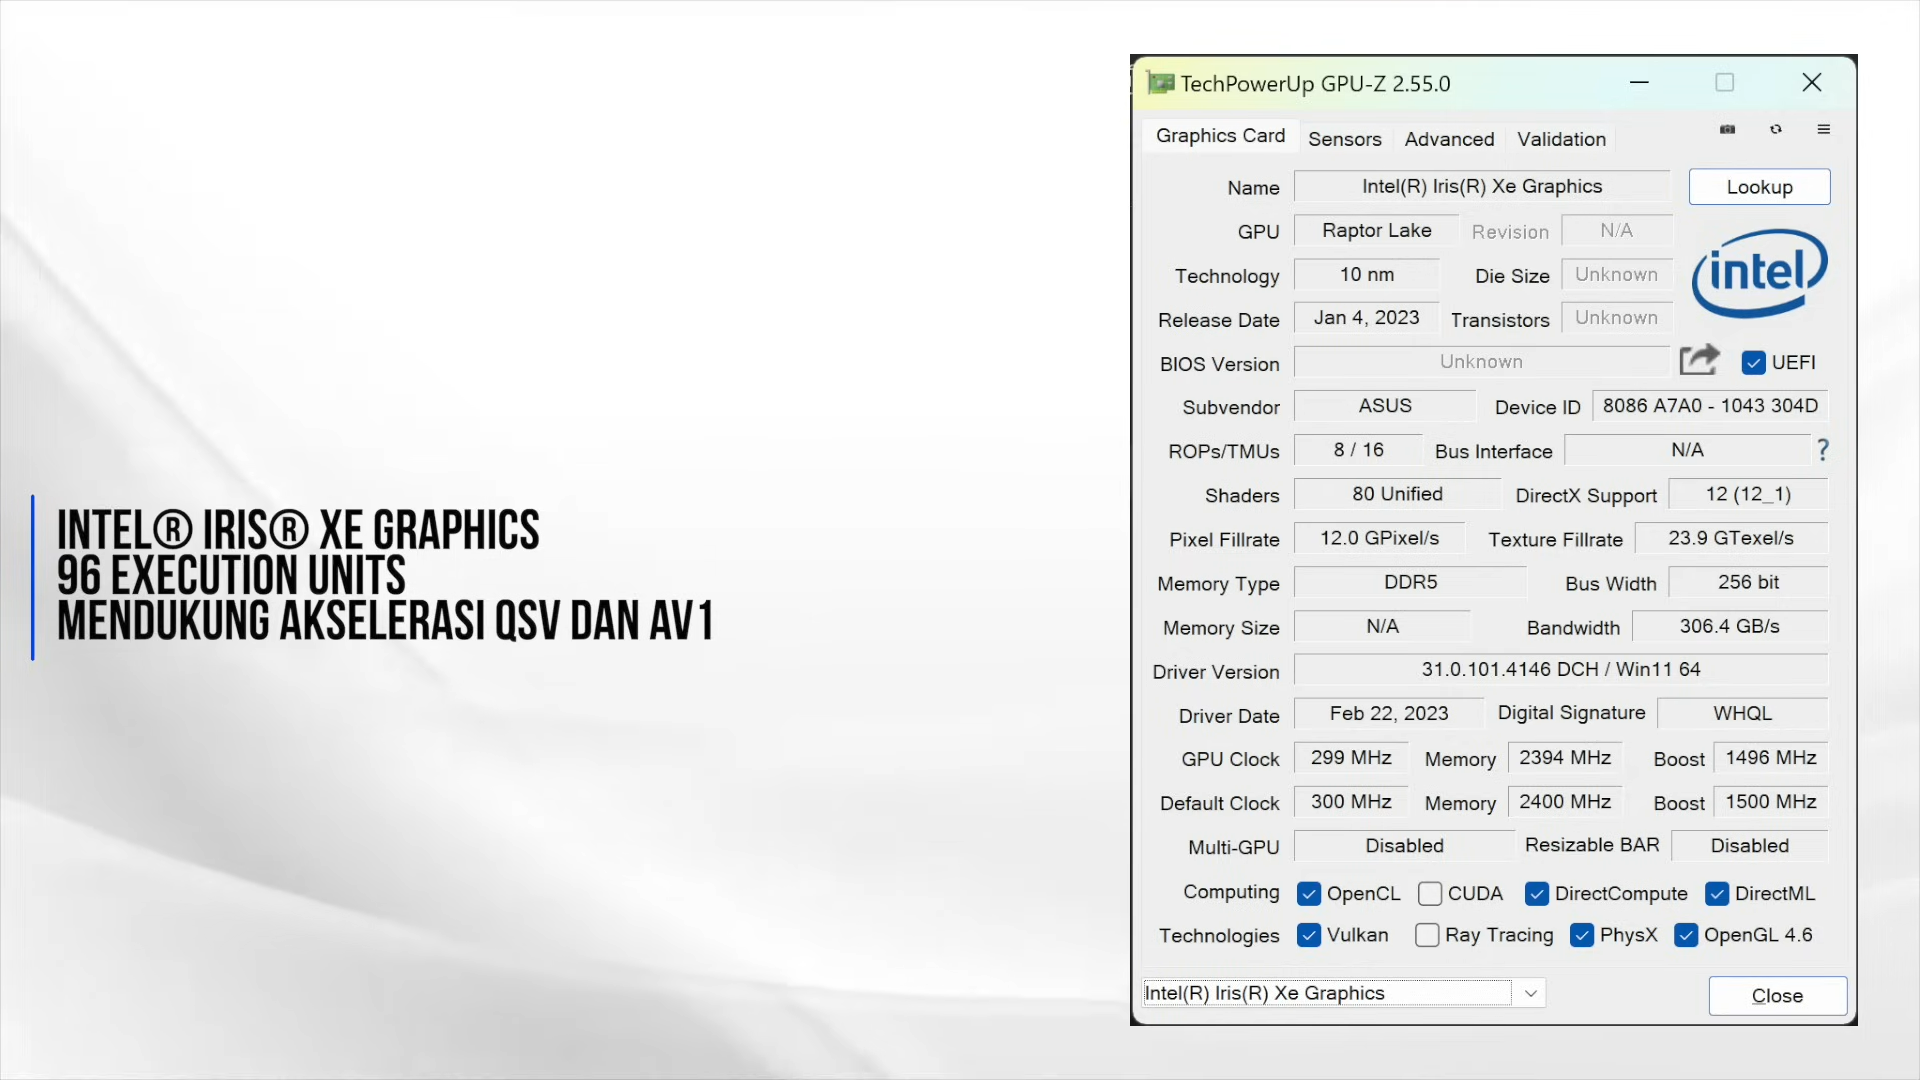
Task: Click the Pixel Fillrate value 12.0 GPixel/s
Action: (x=1379, y=538)
